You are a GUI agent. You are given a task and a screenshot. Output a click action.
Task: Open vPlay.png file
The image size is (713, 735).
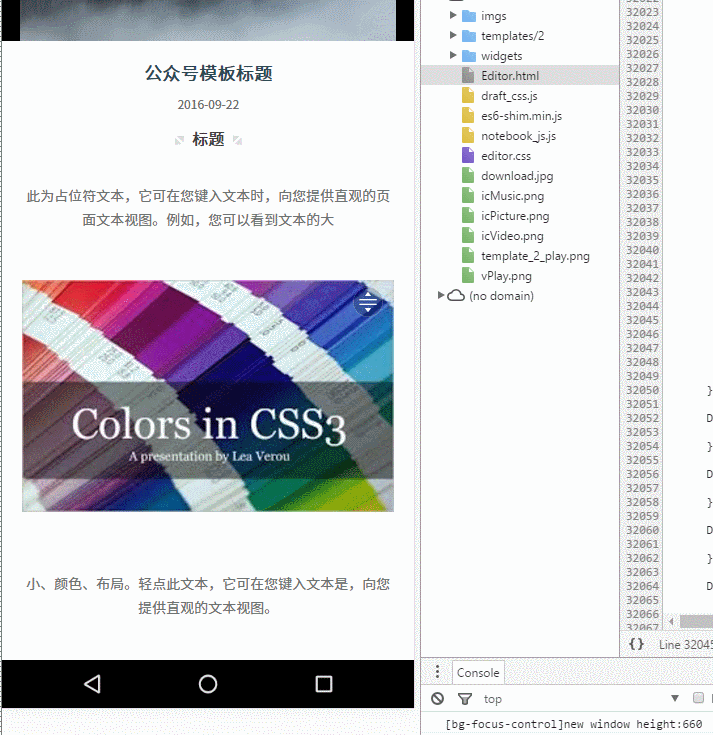click(x=506, y=277)
